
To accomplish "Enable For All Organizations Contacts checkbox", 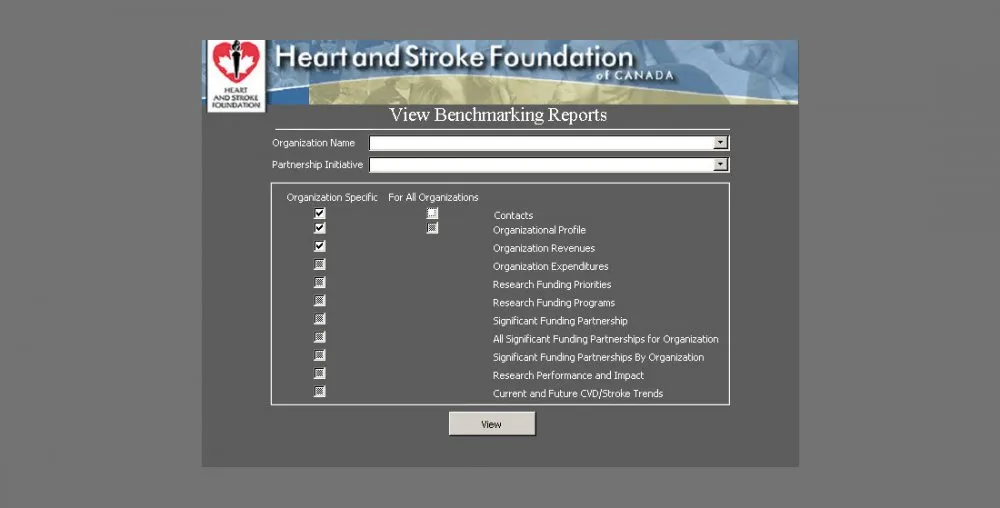I will pos(432,214).
